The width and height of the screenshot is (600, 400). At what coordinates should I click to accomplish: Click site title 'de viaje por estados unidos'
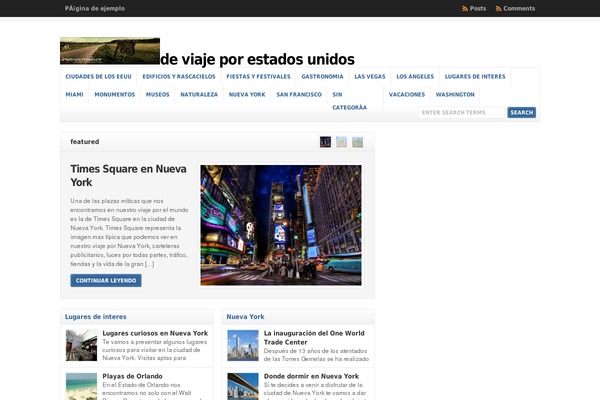click(x=258, y=59)
